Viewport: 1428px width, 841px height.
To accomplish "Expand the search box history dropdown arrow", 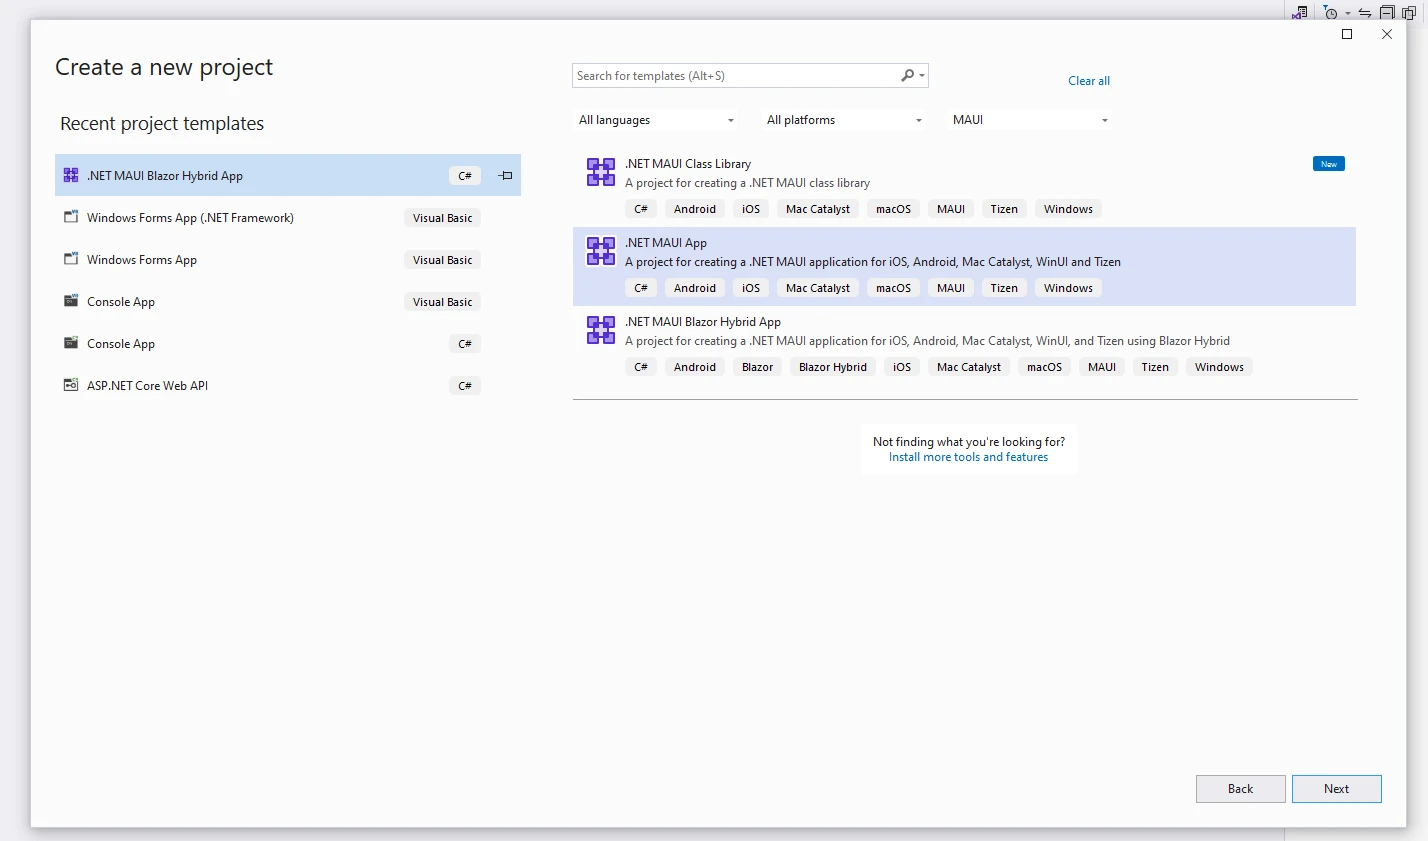I will coord(922,75).
